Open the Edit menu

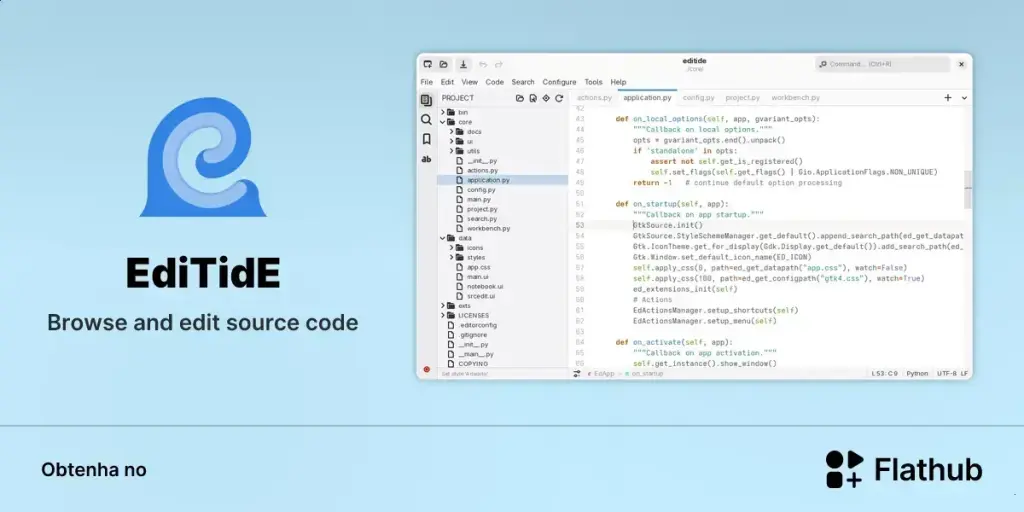[447, 82]
